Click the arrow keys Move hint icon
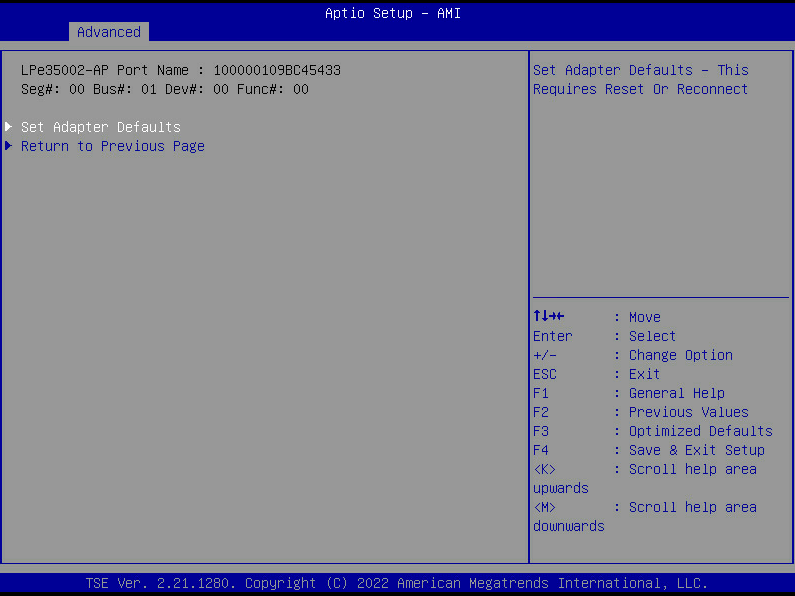795x596 pixels. 549,316
